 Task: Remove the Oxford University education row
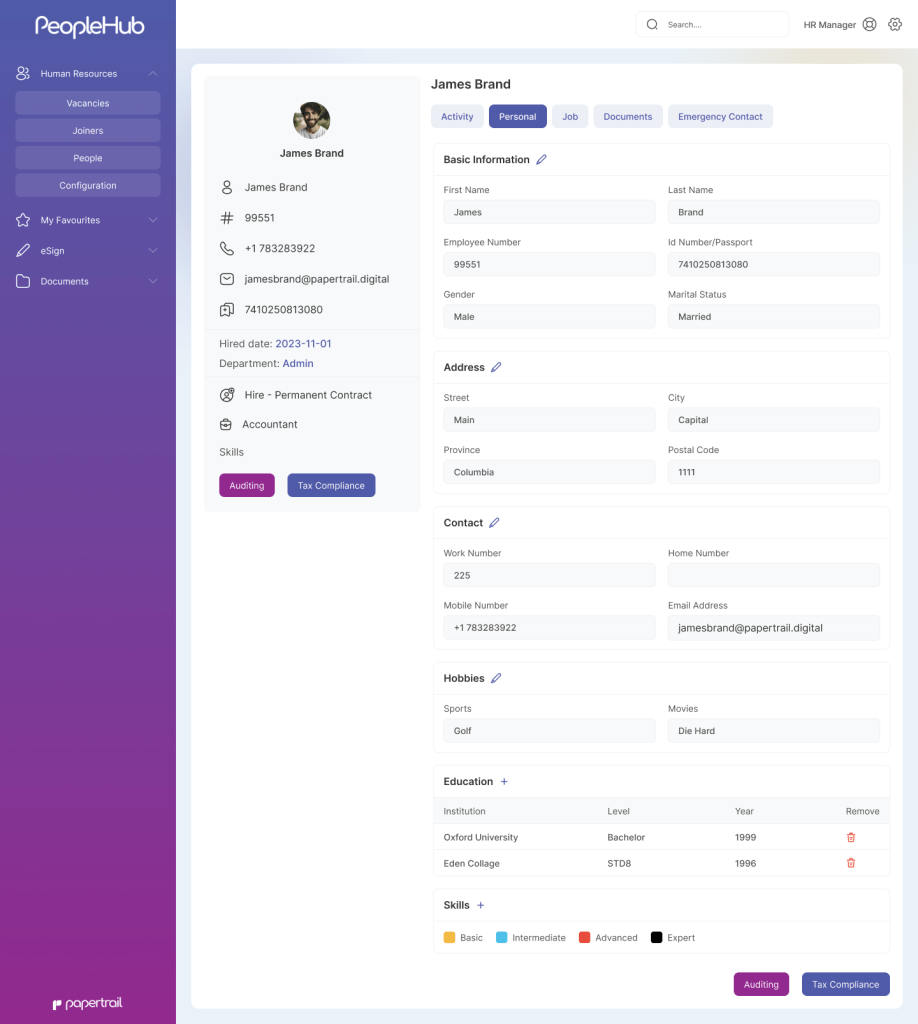click(x=850, y=837)
